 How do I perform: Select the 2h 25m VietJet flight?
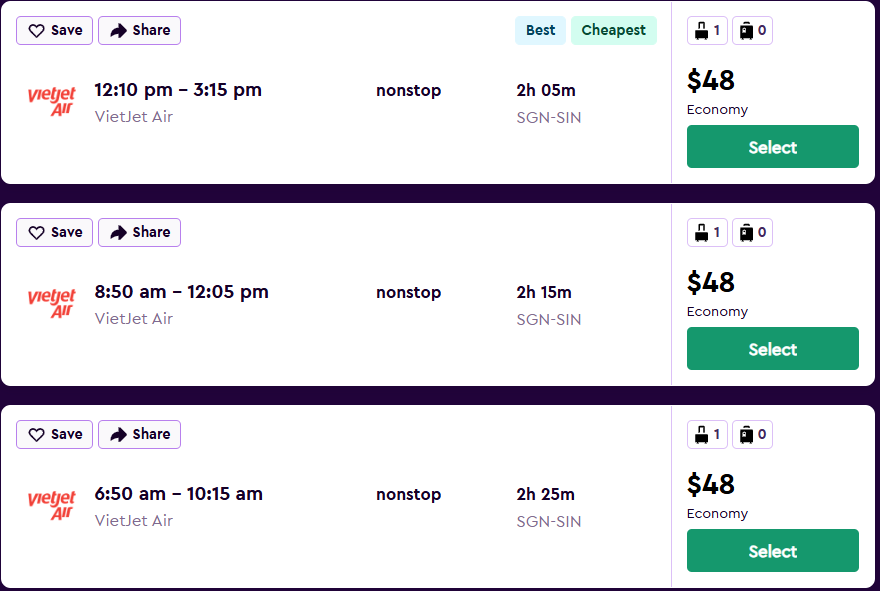click(x=772, y=551)
